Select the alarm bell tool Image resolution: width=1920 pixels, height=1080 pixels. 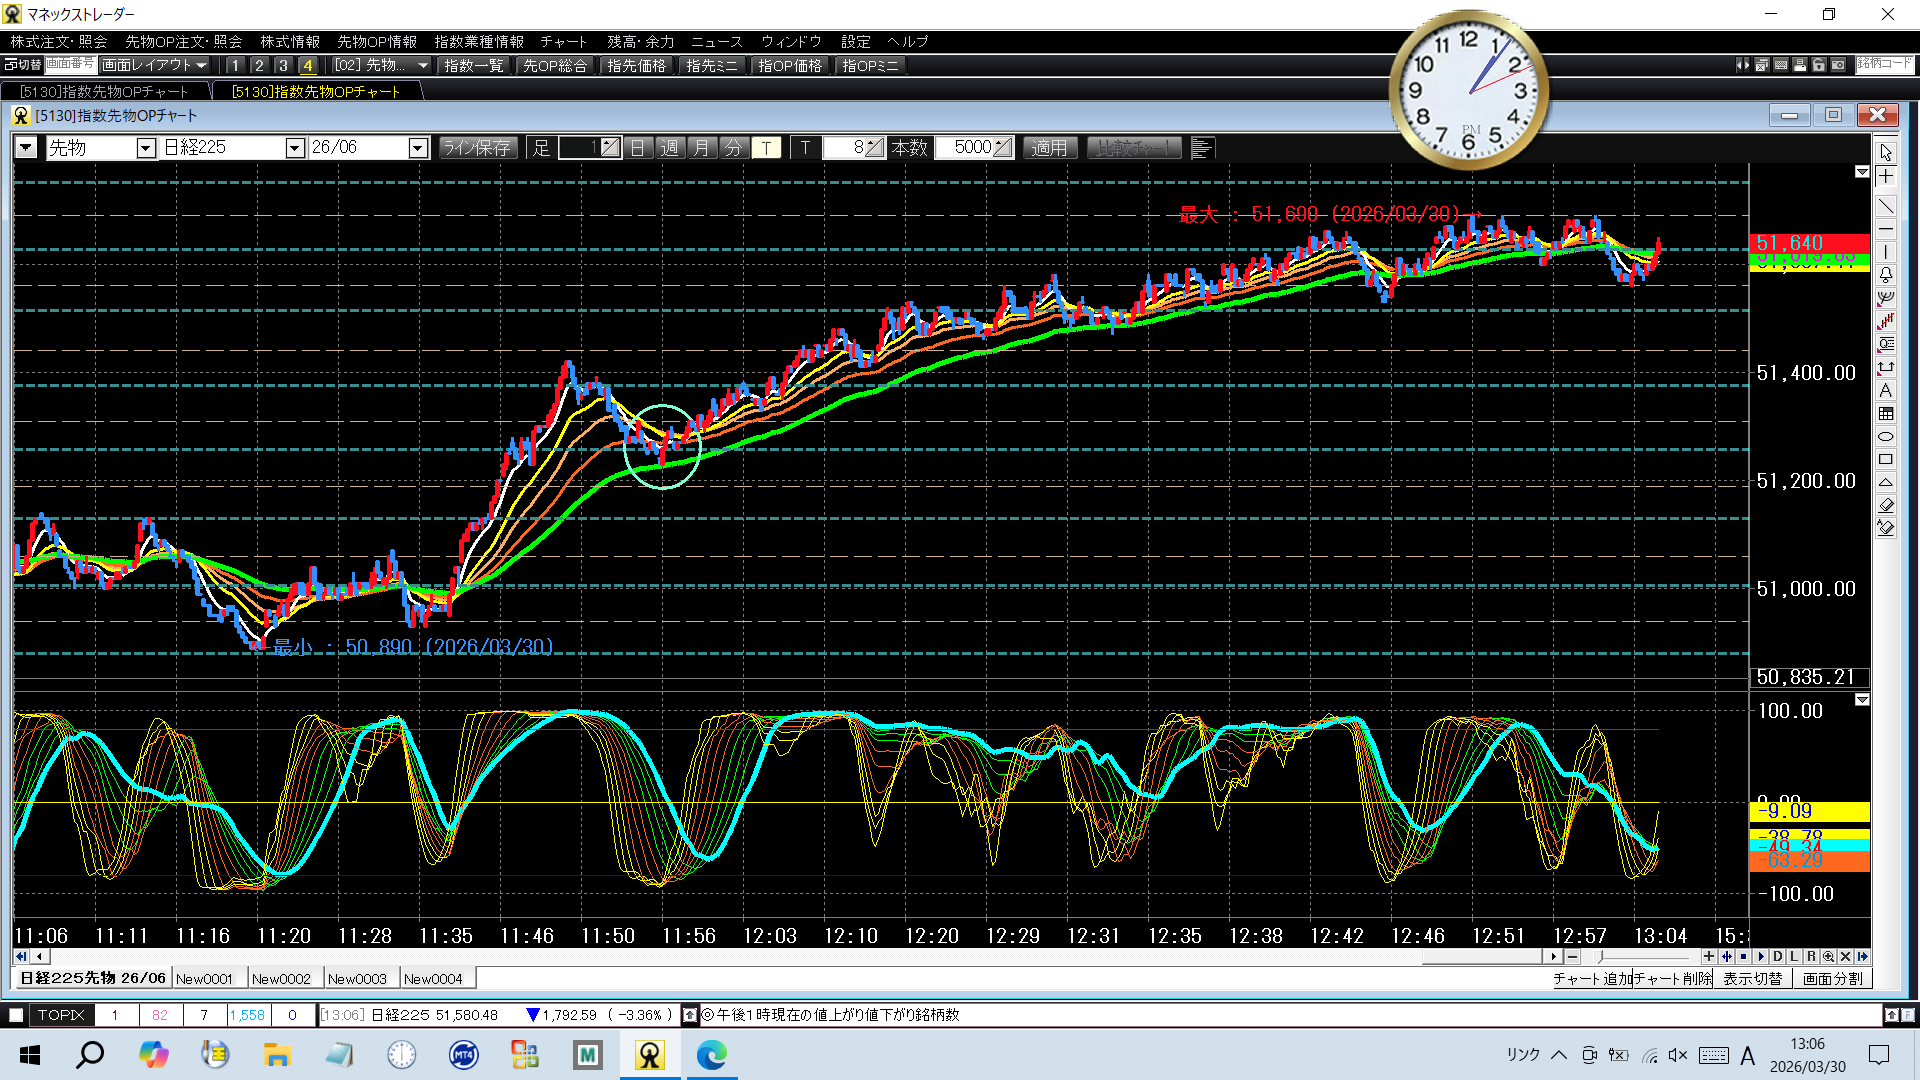[1885, 274]
